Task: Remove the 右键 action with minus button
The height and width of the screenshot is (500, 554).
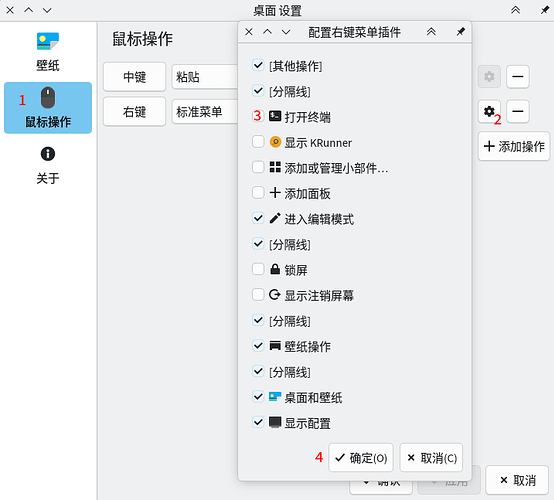Action: point(518,112)
